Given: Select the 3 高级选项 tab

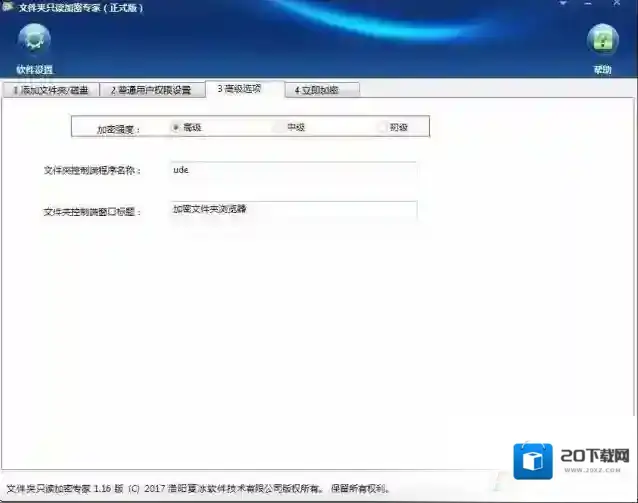Looking at the screenshot, I should pos(245,89).
